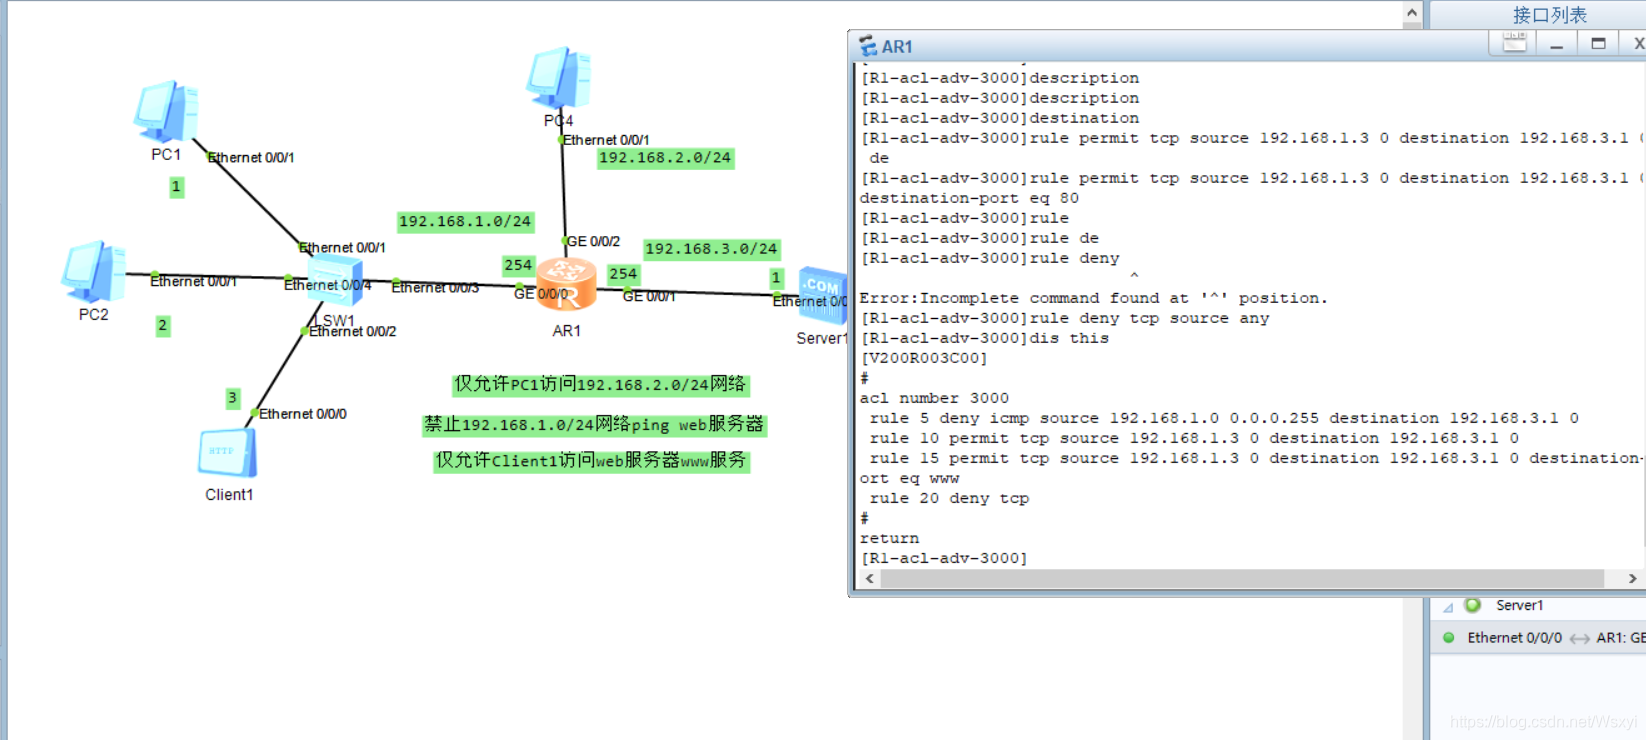Click the topology canvas scroll-up arrow

[x=1412, y=12]
